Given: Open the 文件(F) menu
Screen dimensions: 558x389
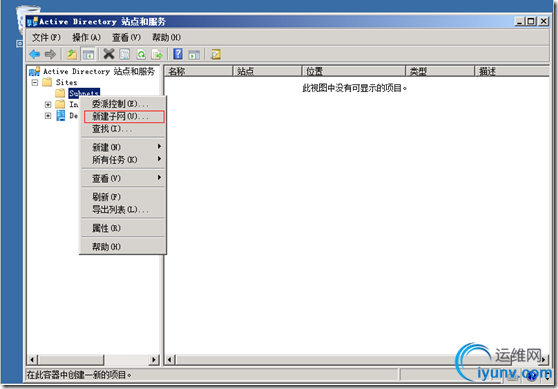Looking at the screenshot, I should [46, 37].
